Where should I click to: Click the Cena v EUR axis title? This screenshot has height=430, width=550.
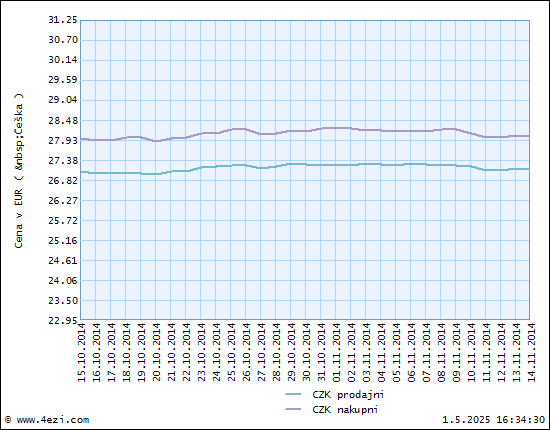tap(19, 171)
